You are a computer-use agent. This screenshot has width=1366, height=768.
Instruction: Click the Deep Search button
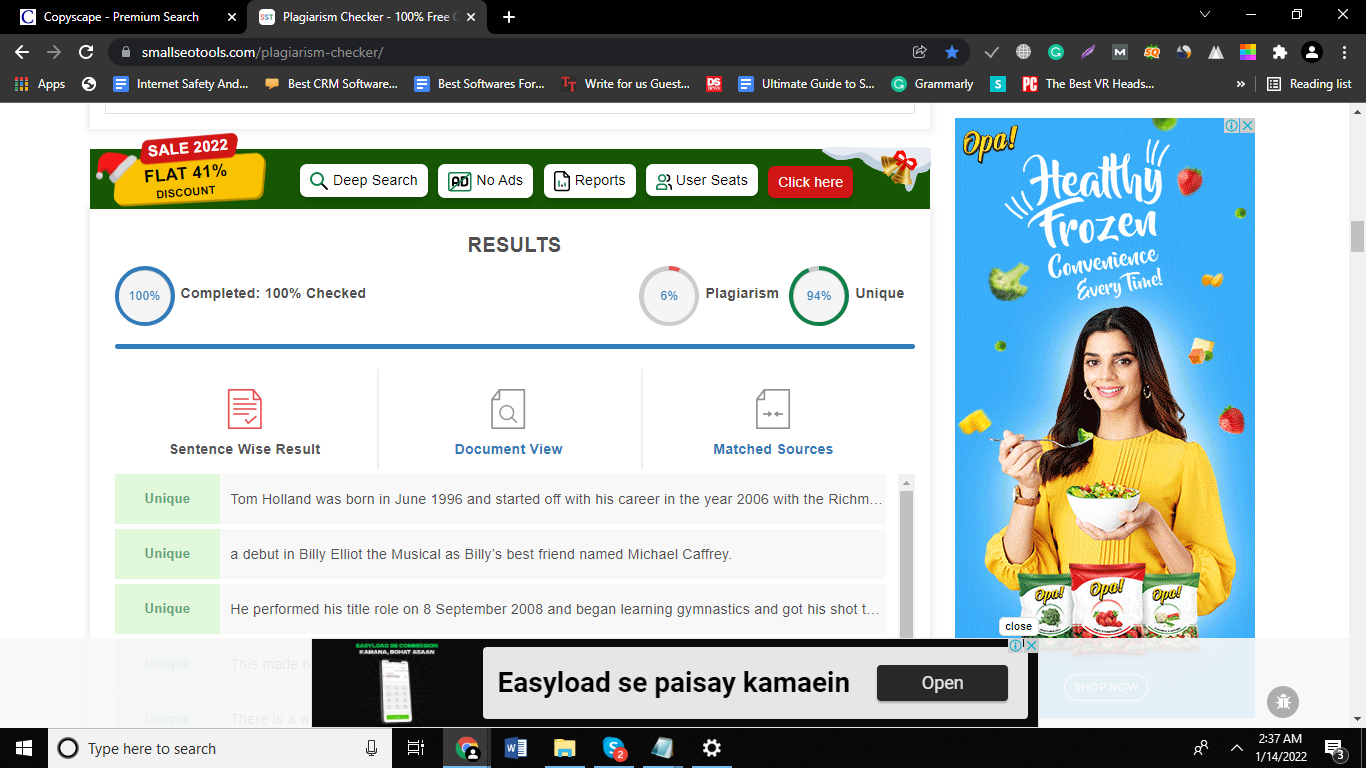(364, 181)
